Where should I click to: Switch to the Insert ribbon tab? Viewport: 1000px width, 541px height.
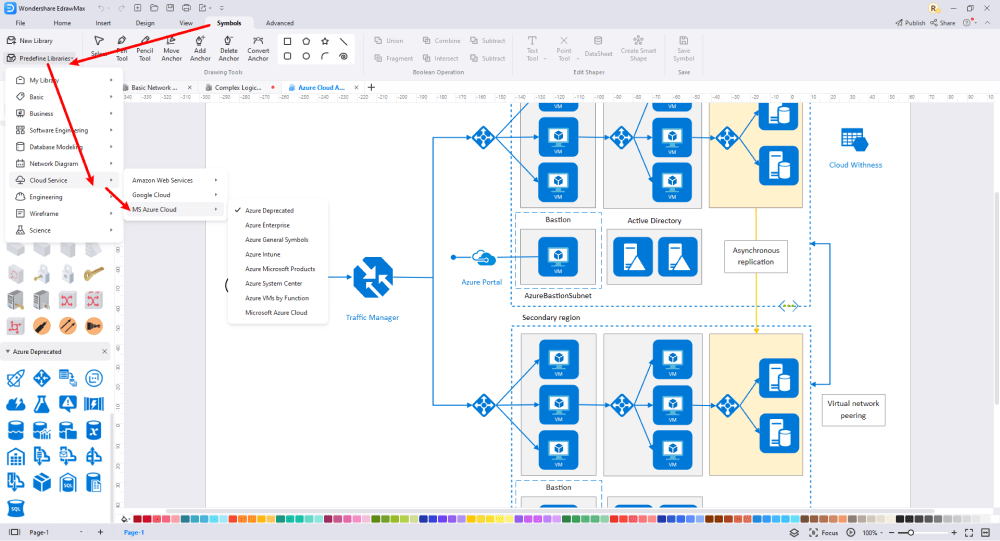pyautogui.click(x=103, y=23)
